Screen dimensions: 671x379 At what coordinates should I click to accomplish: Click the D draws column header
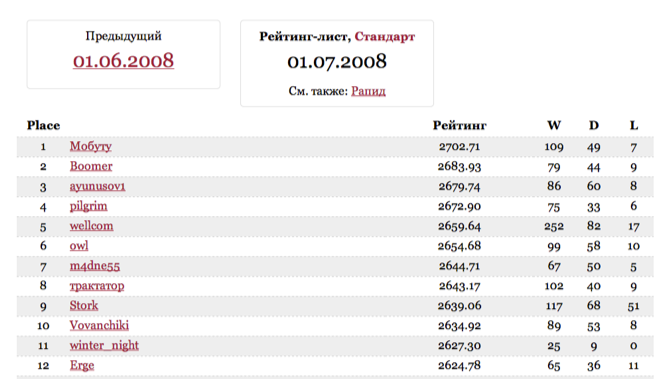click(594, 125)
